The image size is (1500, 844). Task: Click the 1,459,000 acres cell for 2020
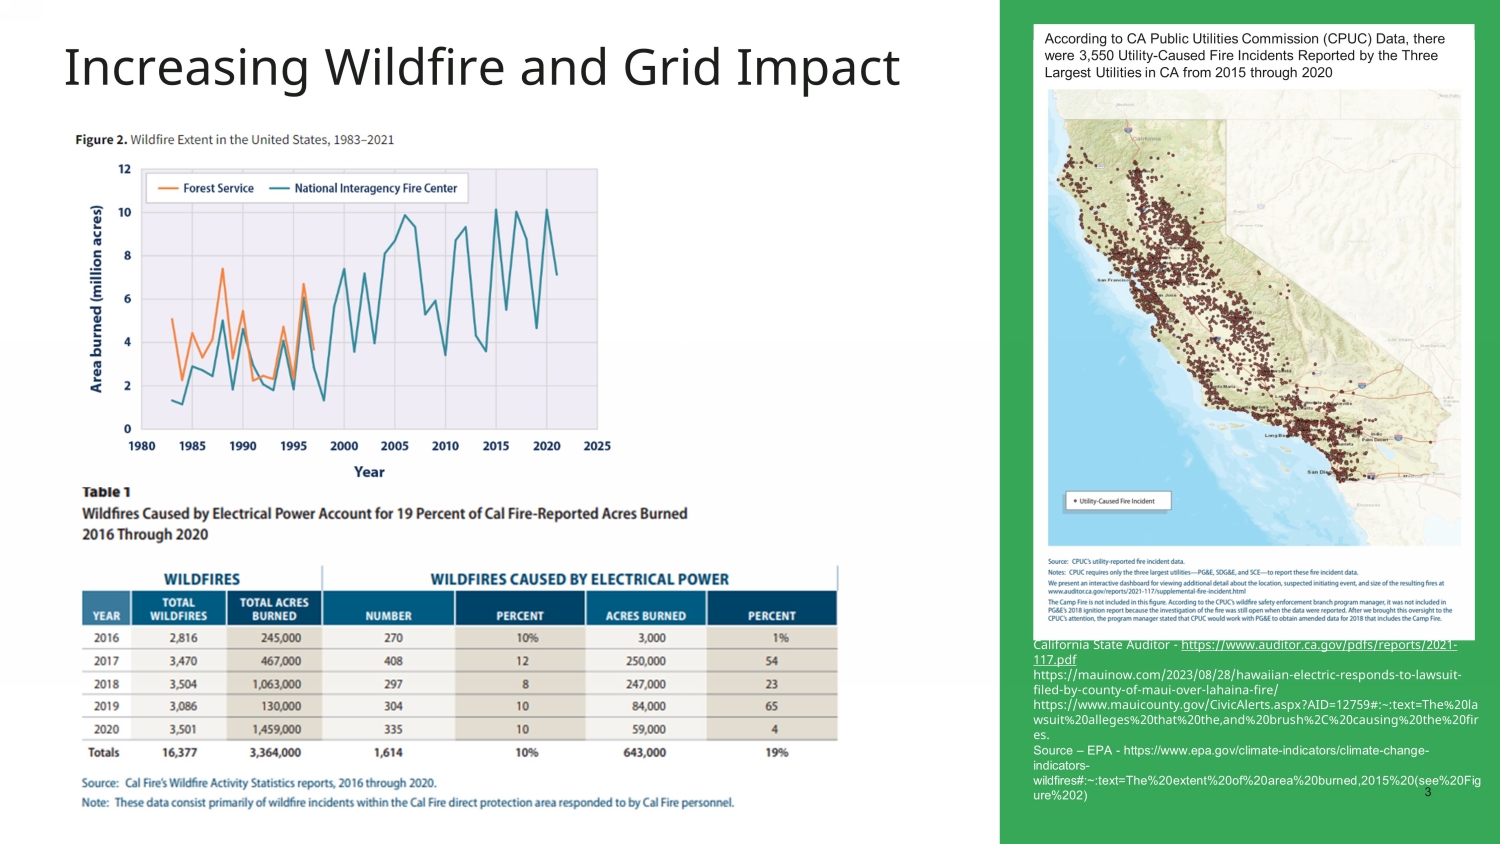tap(276, 730)
